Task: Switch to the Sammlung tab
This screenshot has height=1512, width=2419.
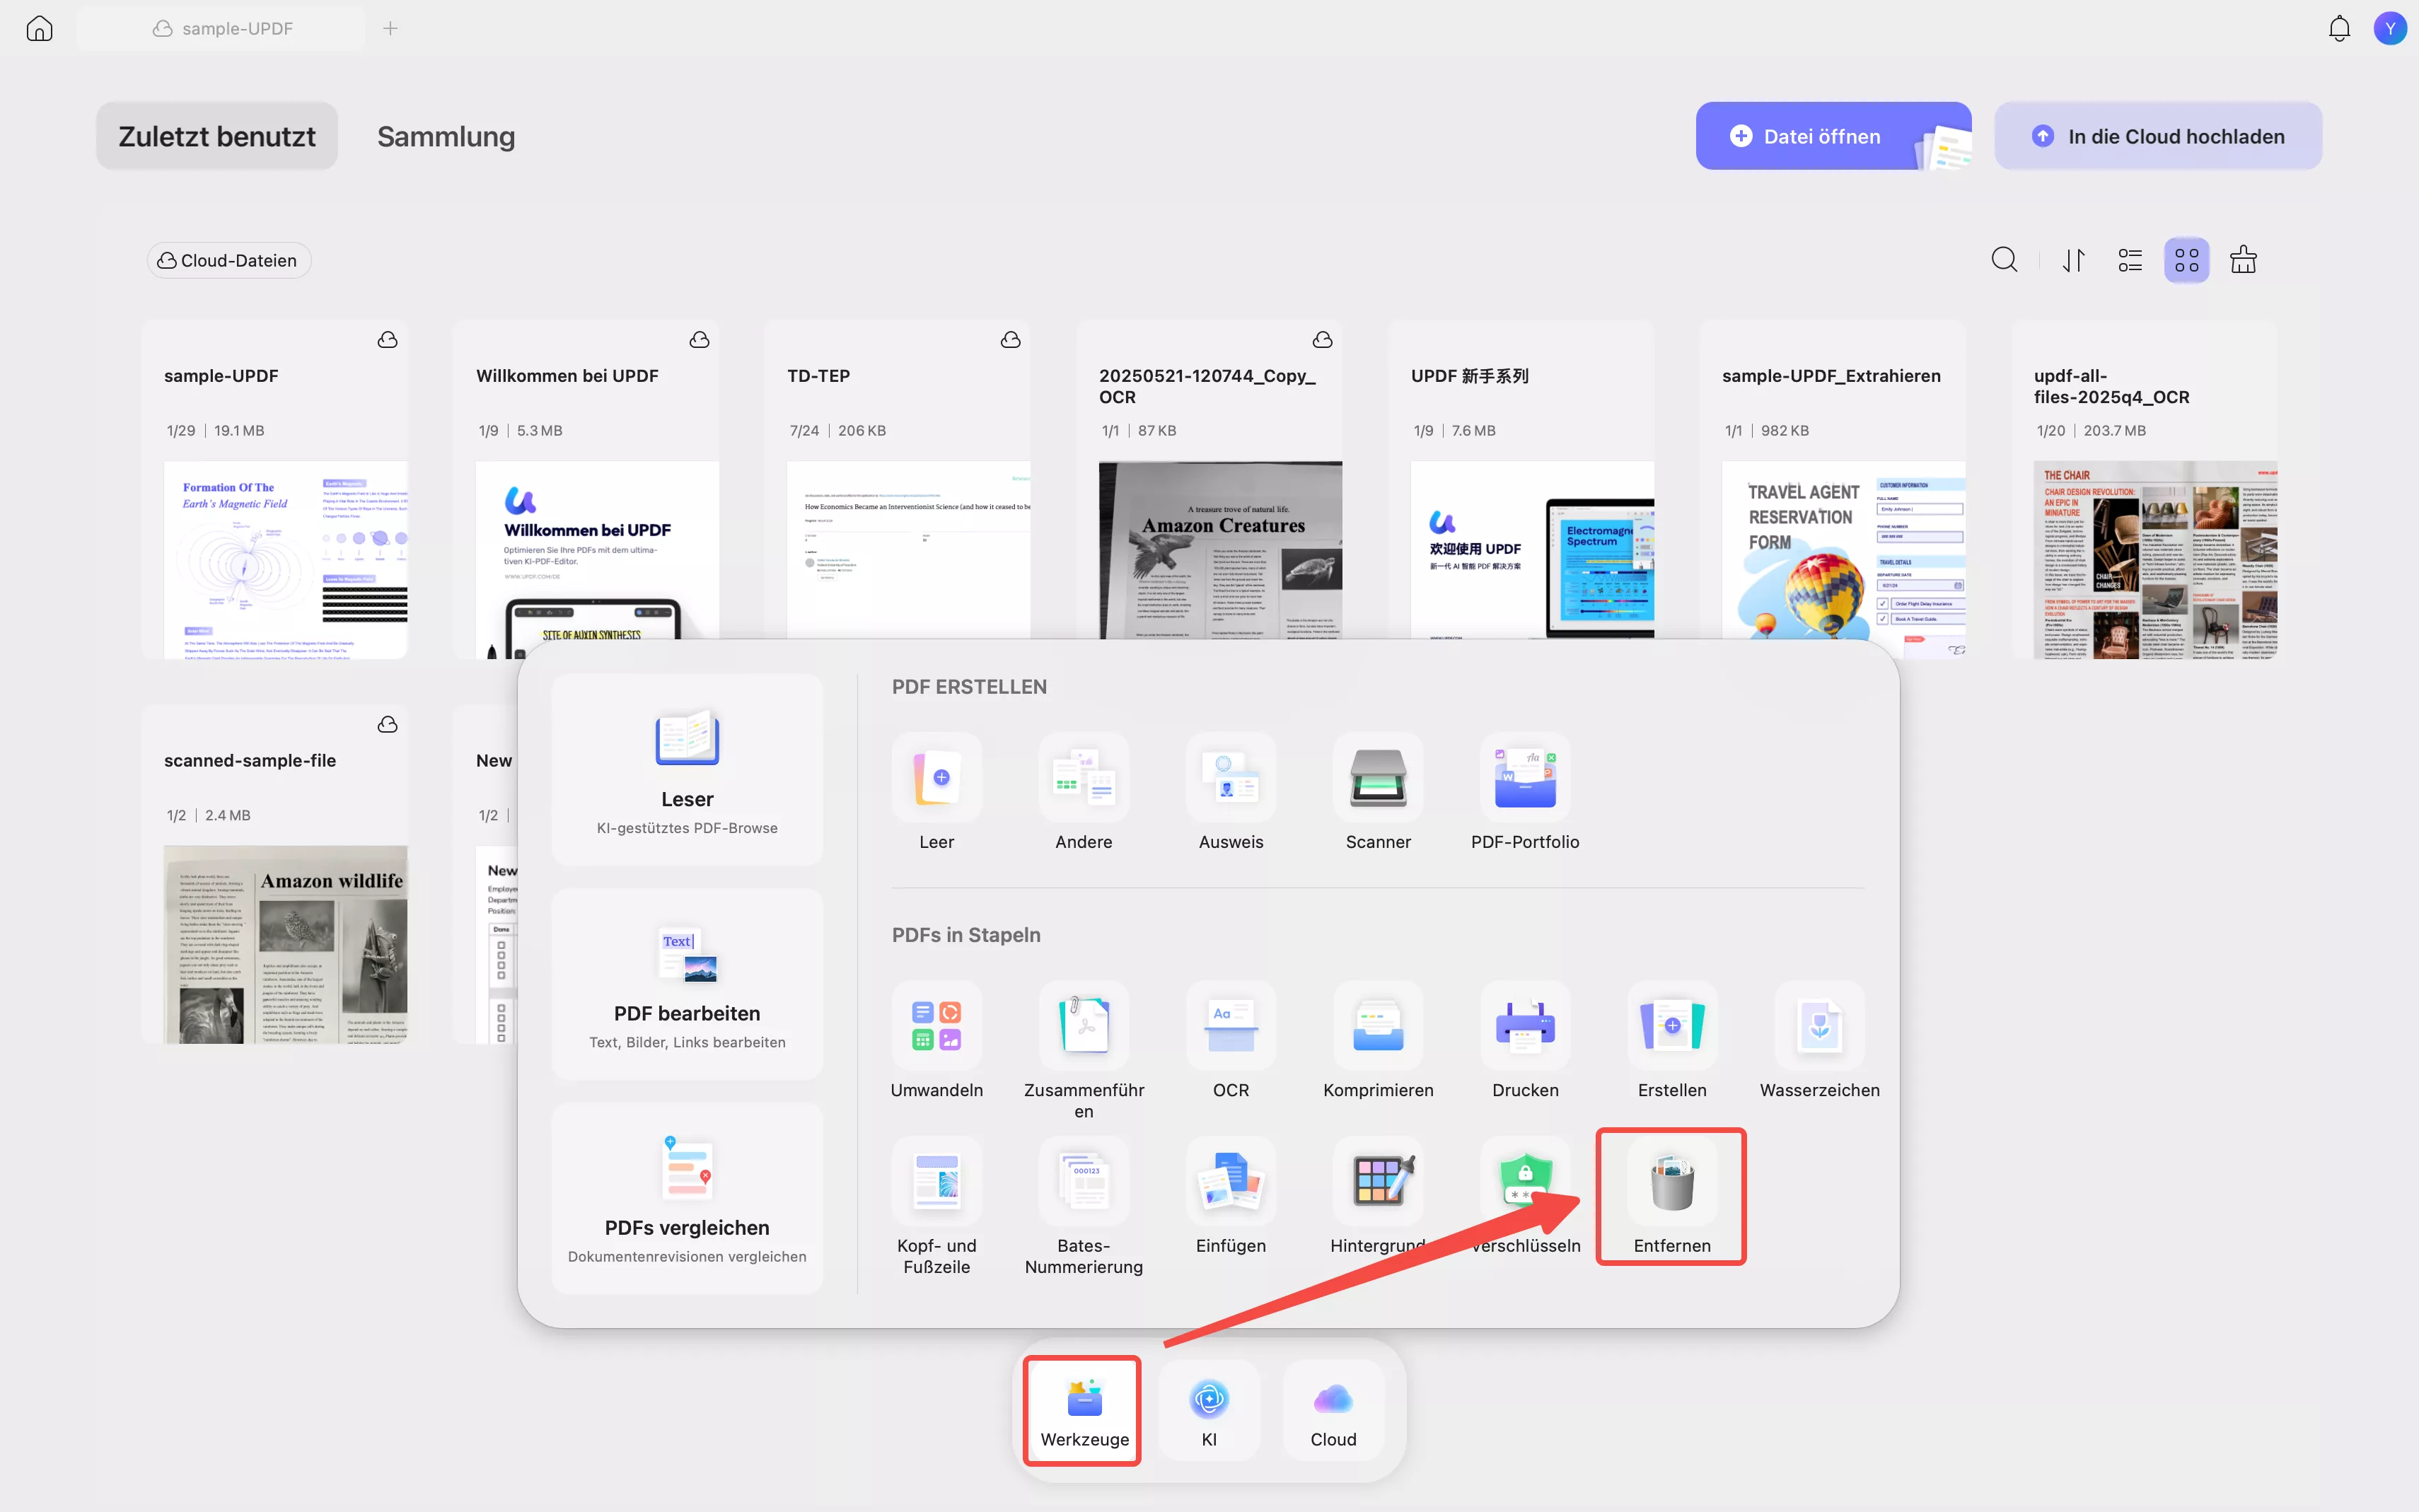Action: [446, 136]
